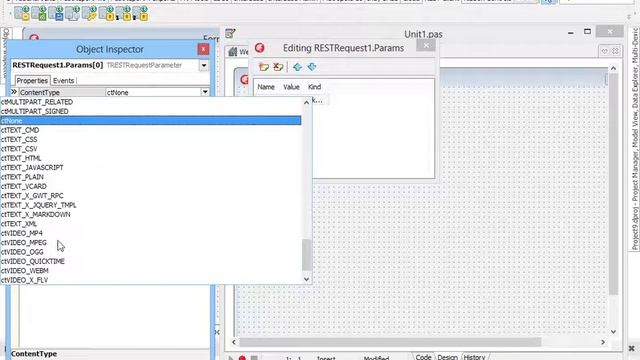Click form designer horizontal scrollbar left arrow
The image size is (640, 360).
234,342
